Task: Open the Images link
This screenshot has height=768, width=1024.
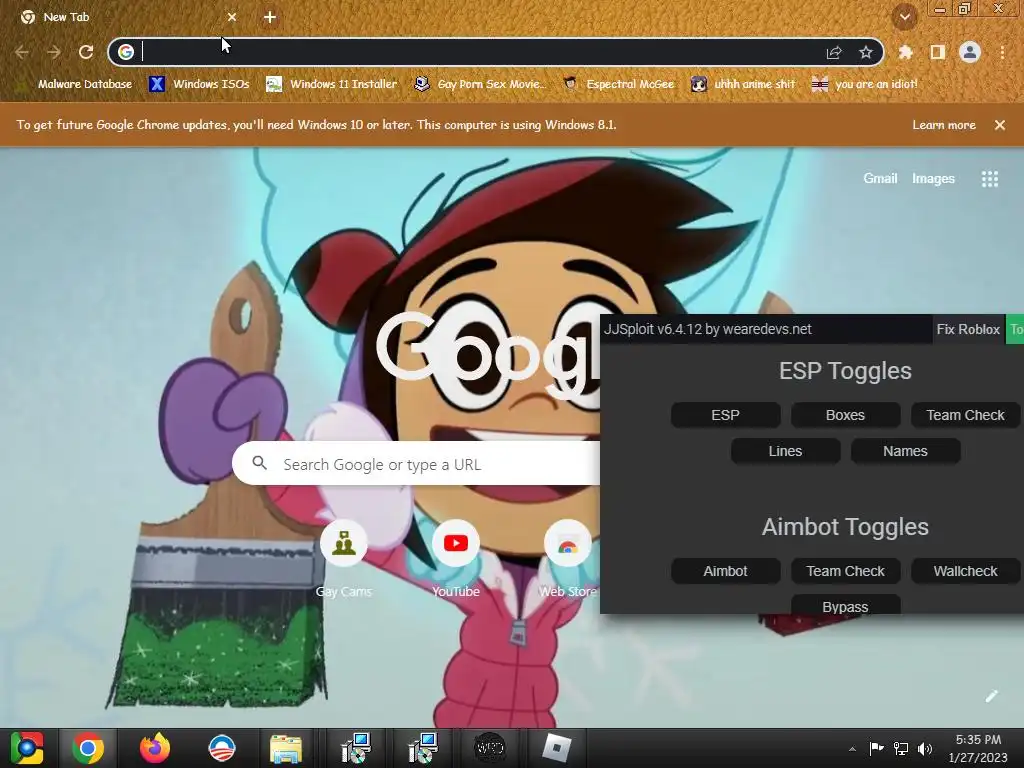Action: click(933, 178)
